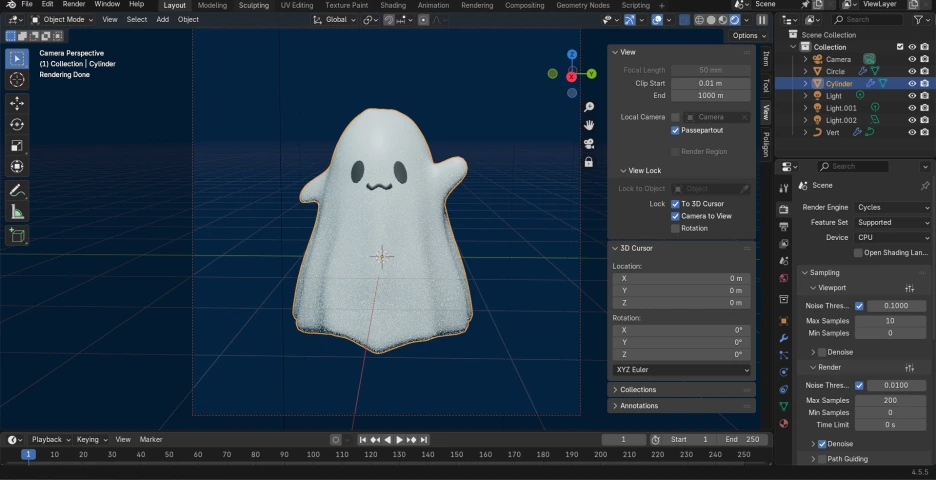
Task: Choose the 3D Cursor tool
Action: 17,79
